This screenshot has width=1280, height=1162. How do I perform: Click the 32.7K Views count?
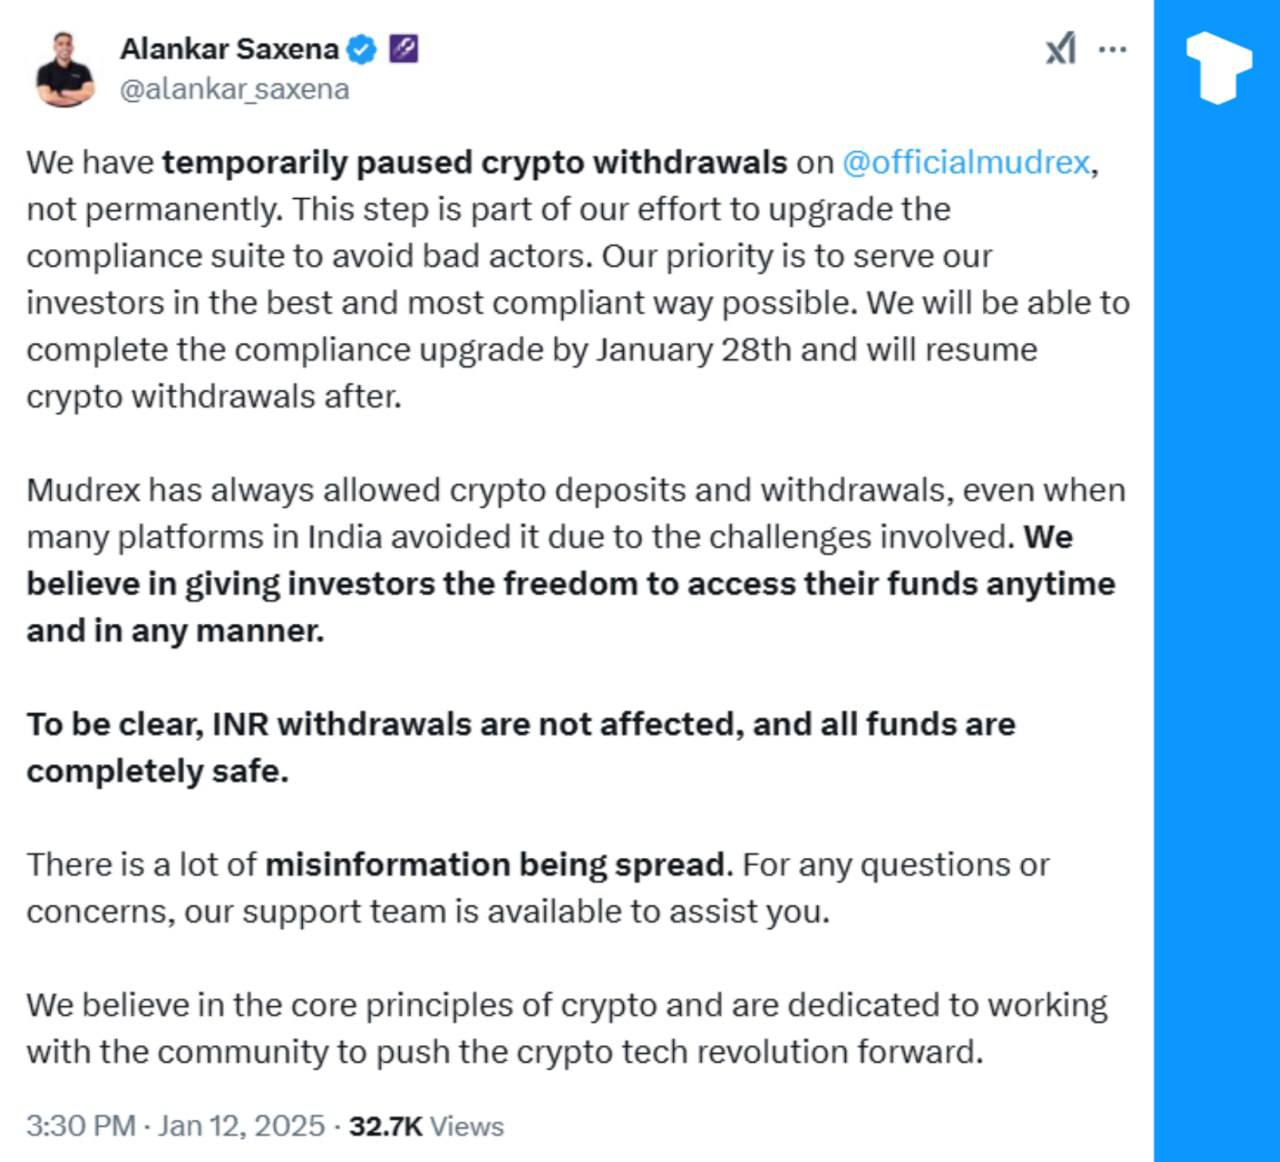click(x=426, y=1126)
